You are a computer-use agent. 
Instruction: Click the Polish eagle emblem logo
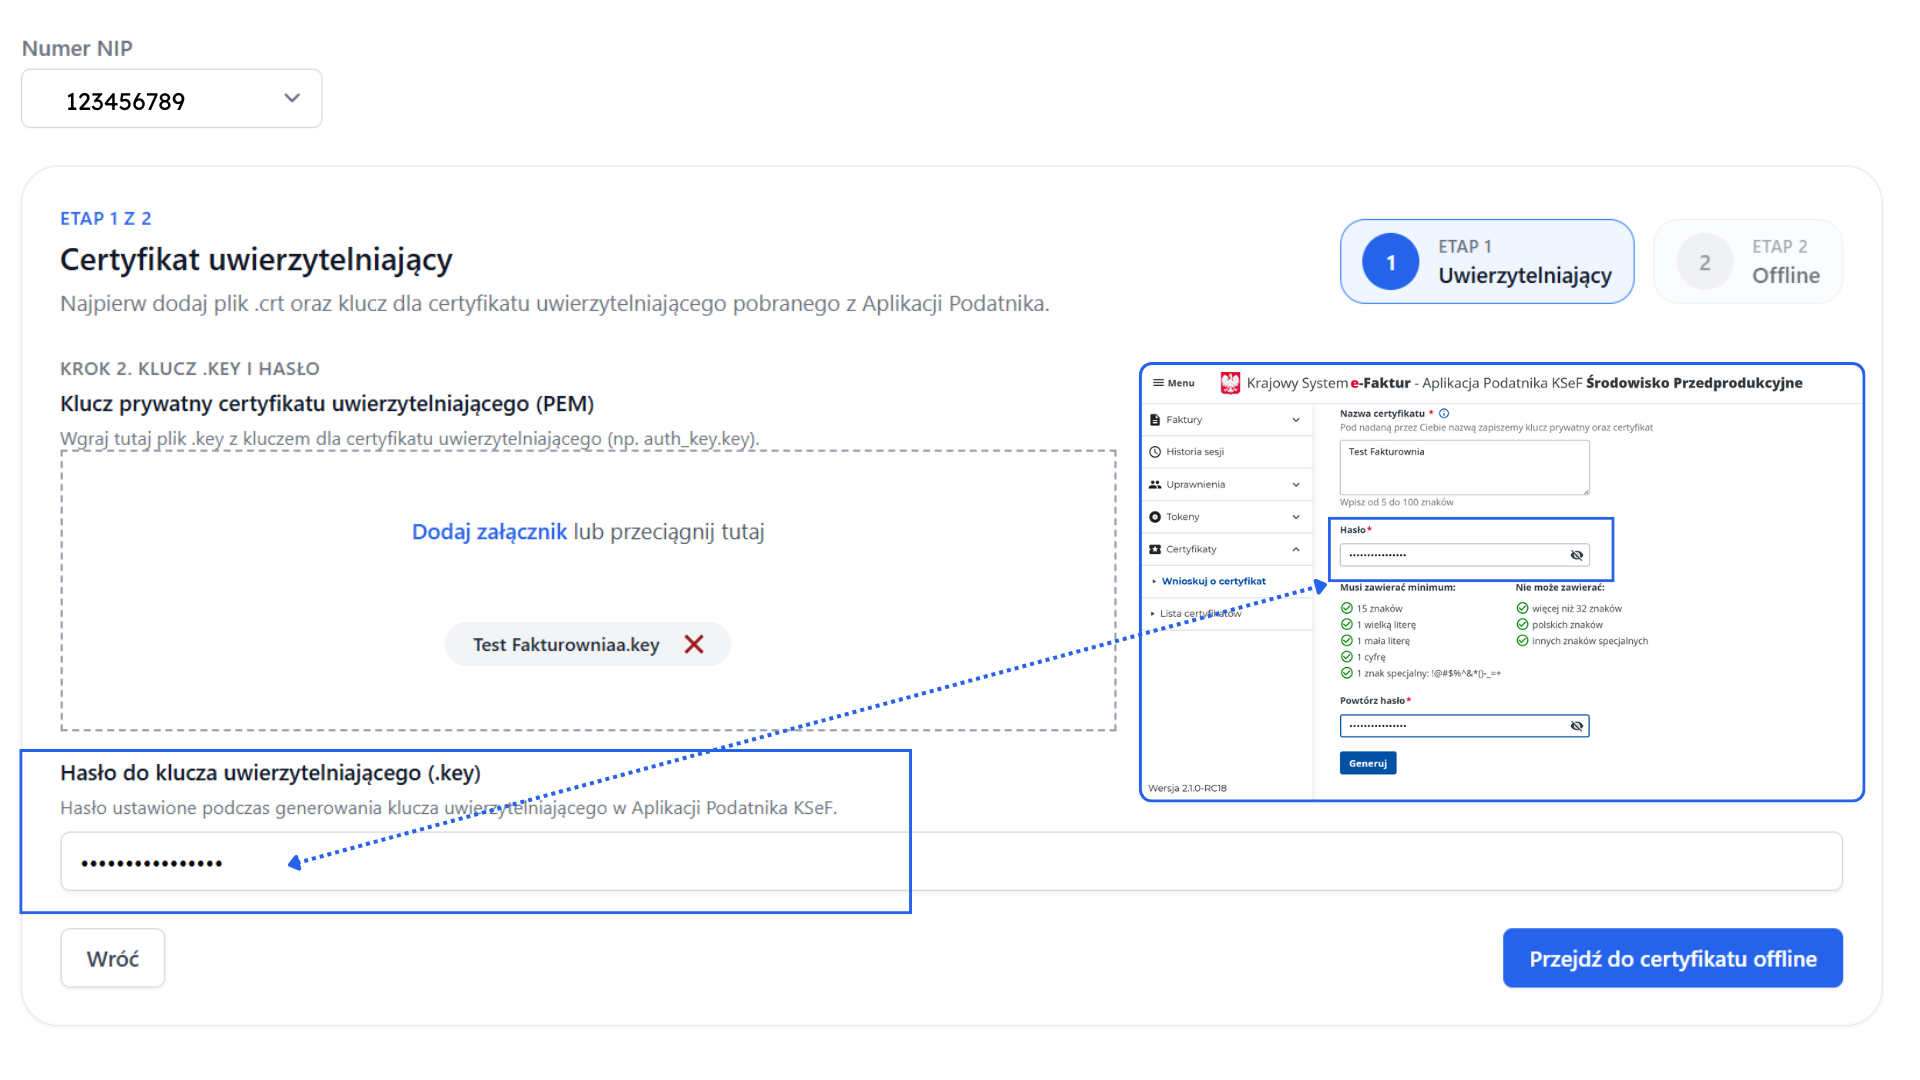coord(1230,383)
